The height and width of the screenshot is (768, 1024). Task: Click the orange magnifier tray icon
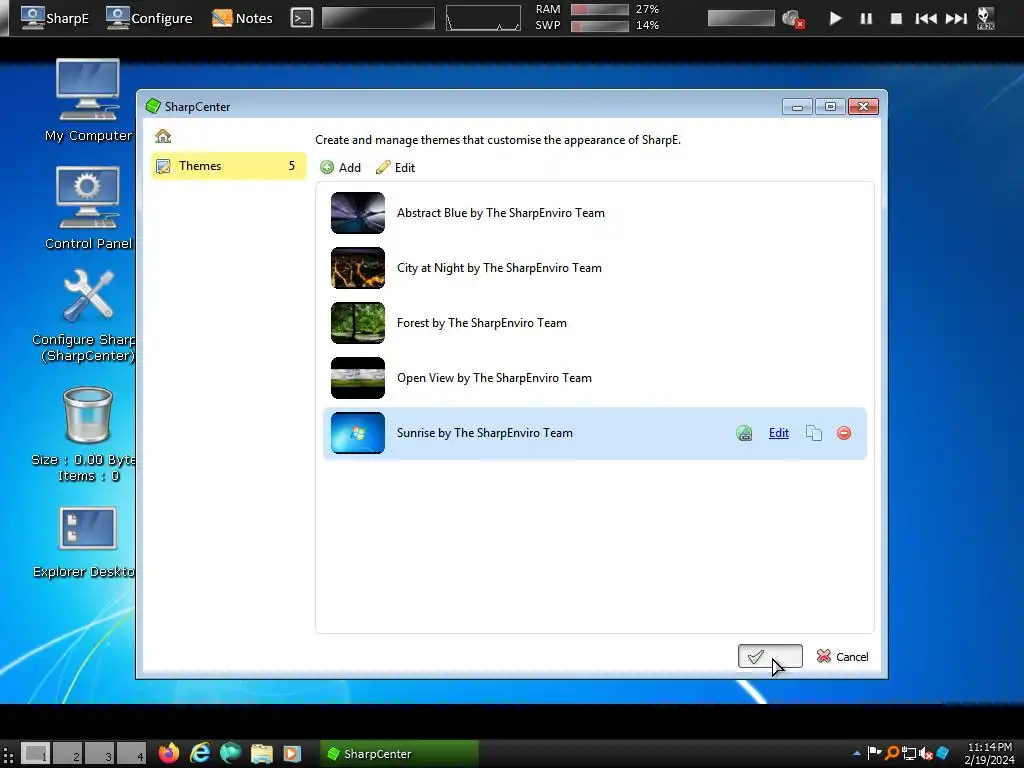coord(891,753)
